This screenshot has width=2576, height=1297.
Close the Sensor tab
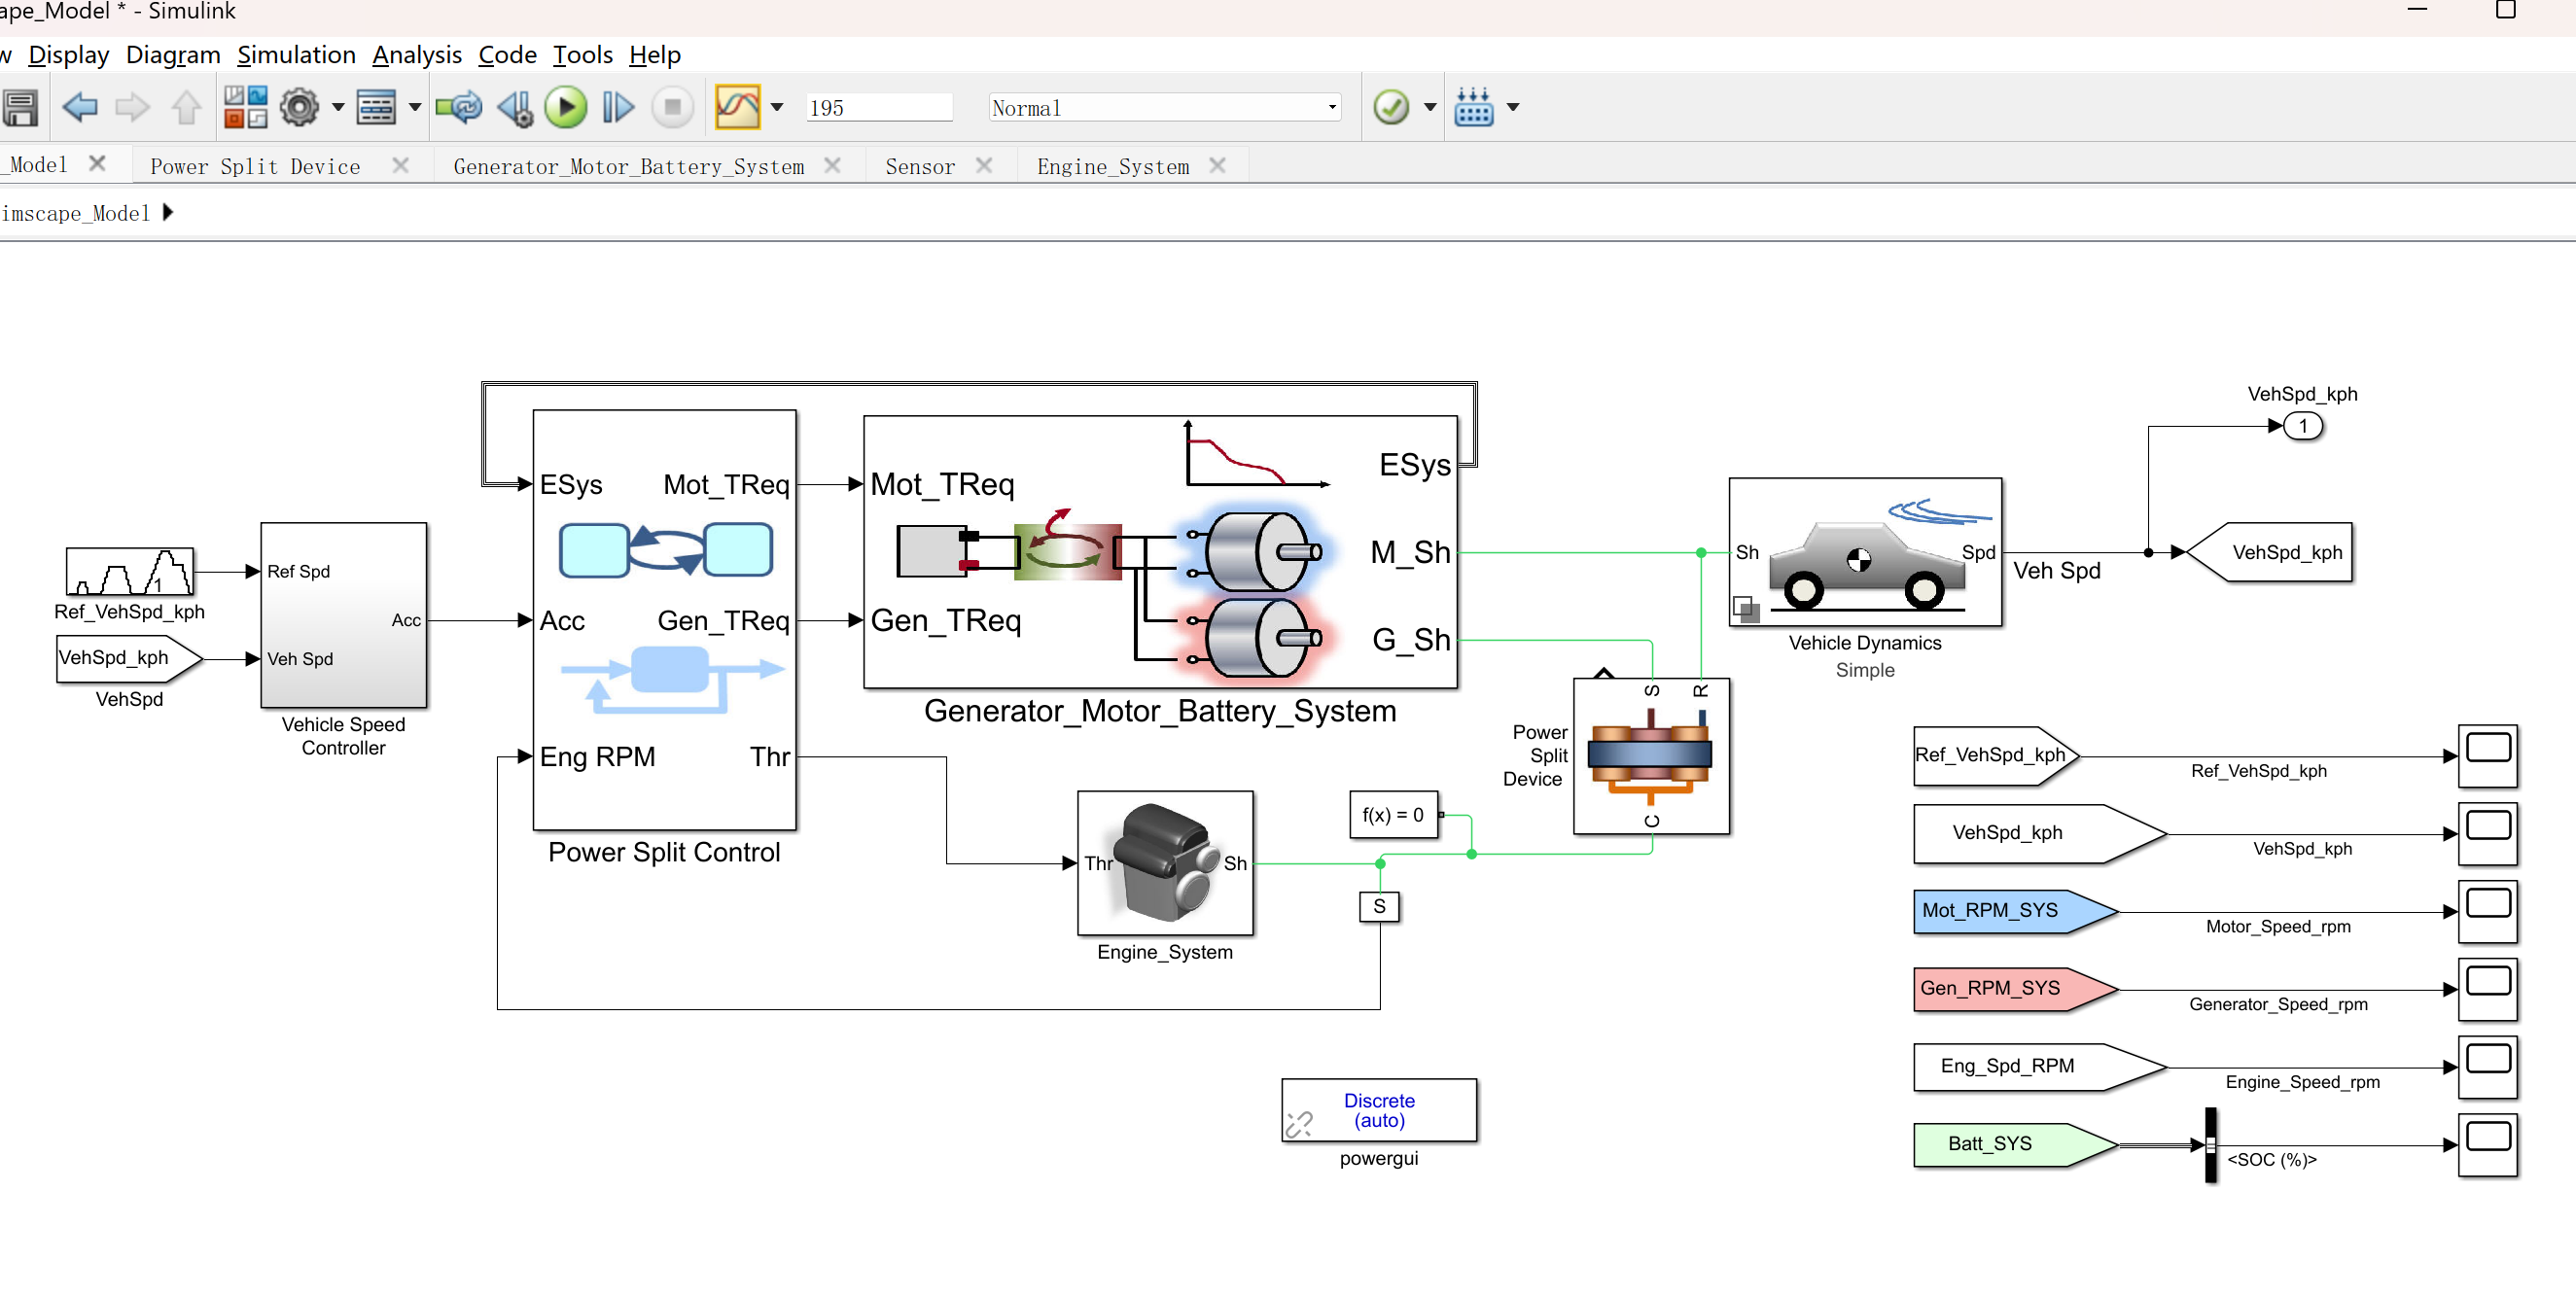click(986, 165)
